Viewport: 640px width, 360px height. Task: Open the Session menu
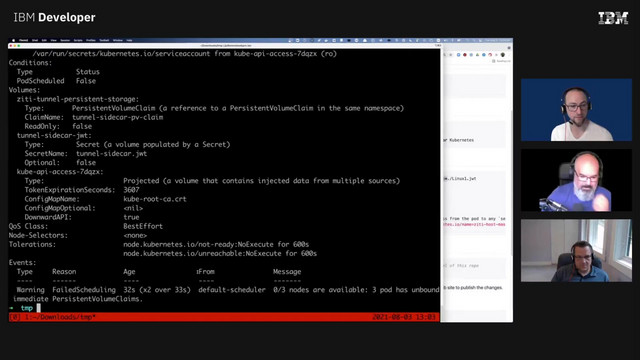[65, 40]
